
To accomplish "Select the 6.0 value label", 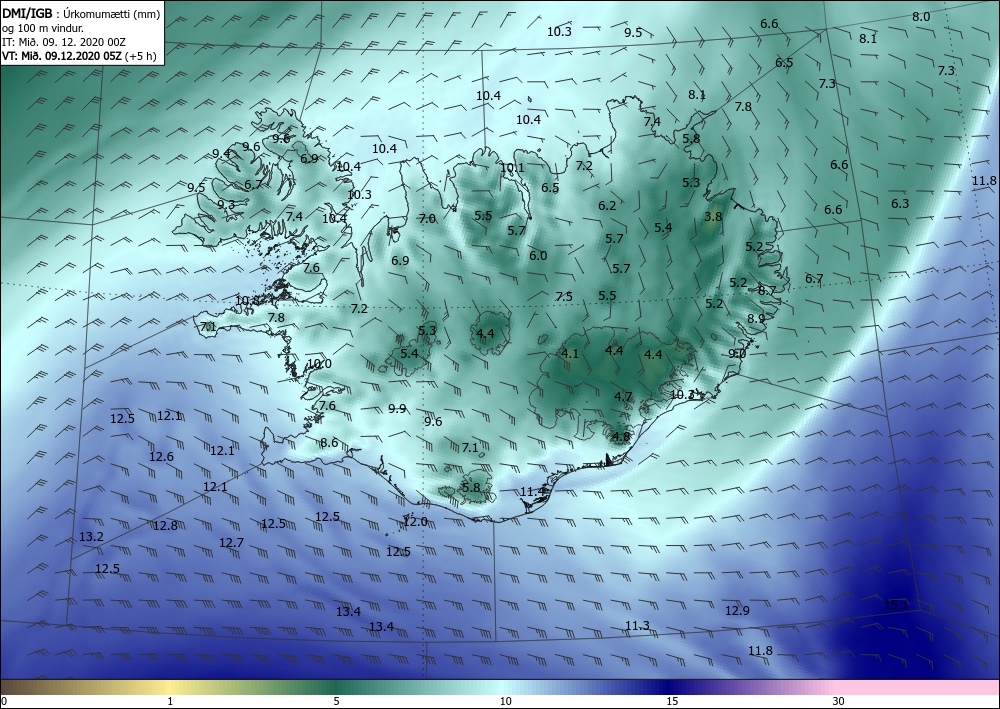I will [538, 256].
